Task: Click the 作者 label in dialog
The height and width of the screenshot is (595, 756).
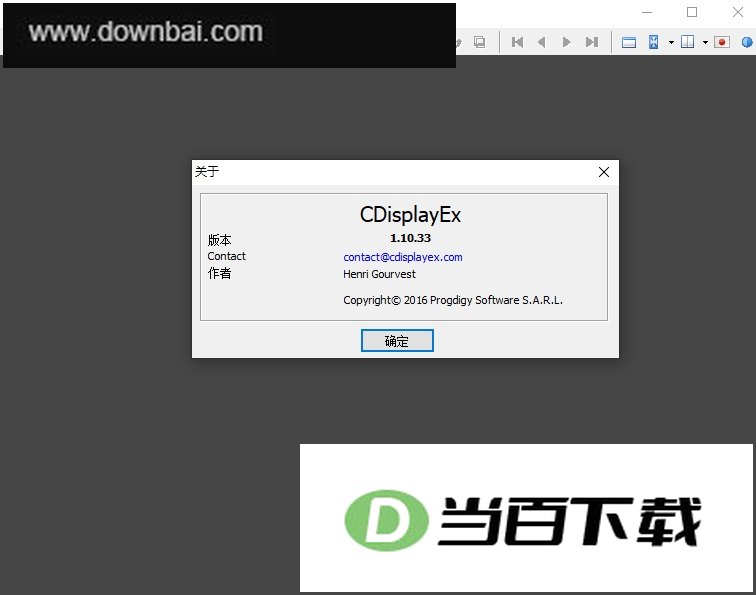Action: (x=219, y=273)
